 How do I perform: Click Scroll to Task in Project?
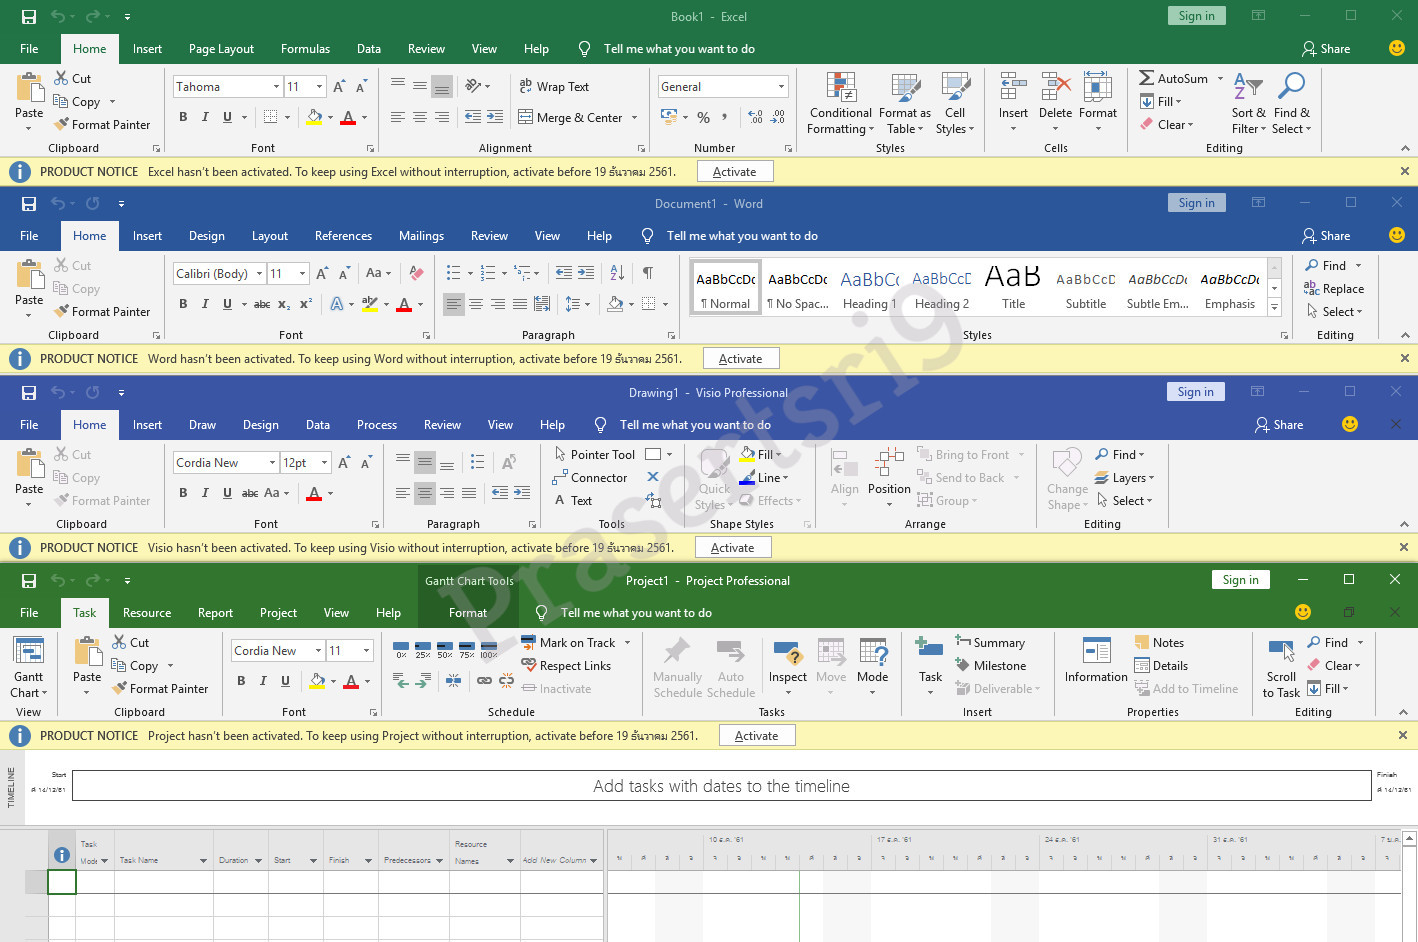click(x=1281, y=669)
